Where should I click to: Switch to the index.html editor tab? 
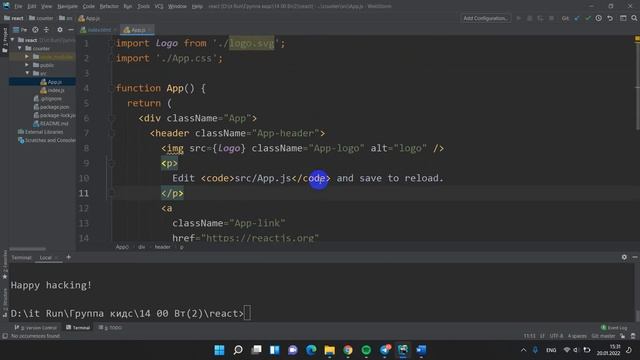pyautogui.click(x=98, y=30)
